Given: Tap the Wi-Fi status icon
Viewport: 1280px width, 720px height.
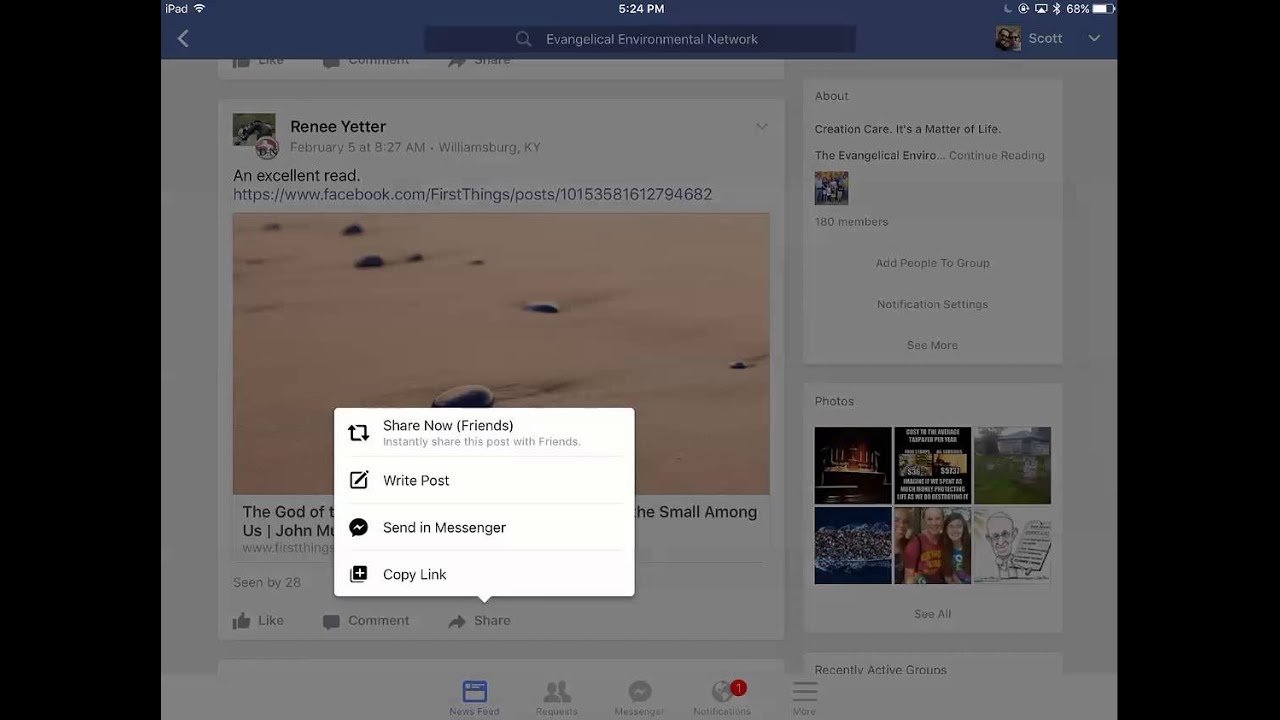Looking at the screenshot, I should (x=199, y=8).
